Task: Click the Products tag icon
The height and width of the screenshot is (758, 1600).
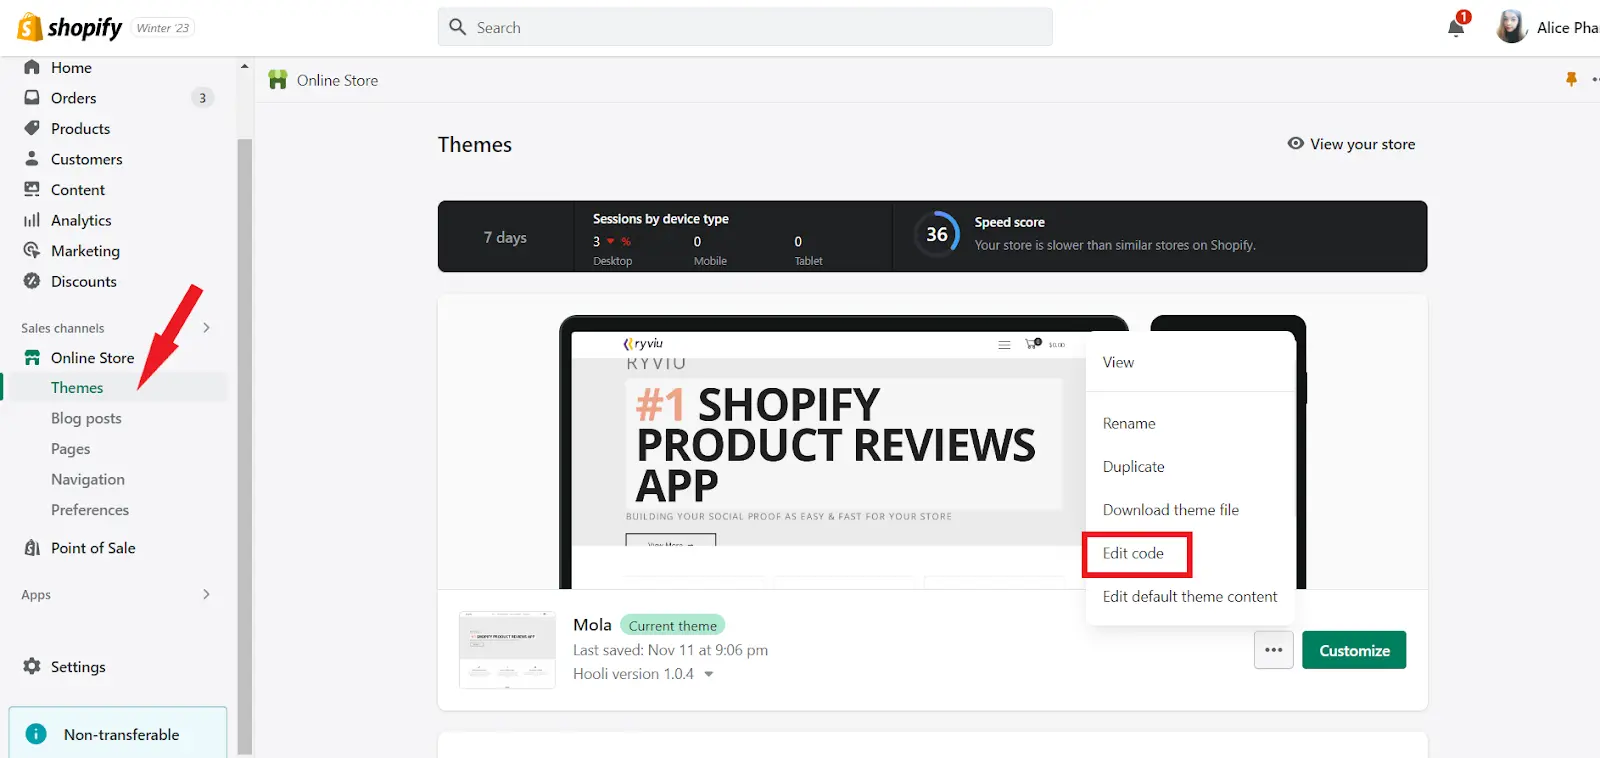Action: click(32, 128)
